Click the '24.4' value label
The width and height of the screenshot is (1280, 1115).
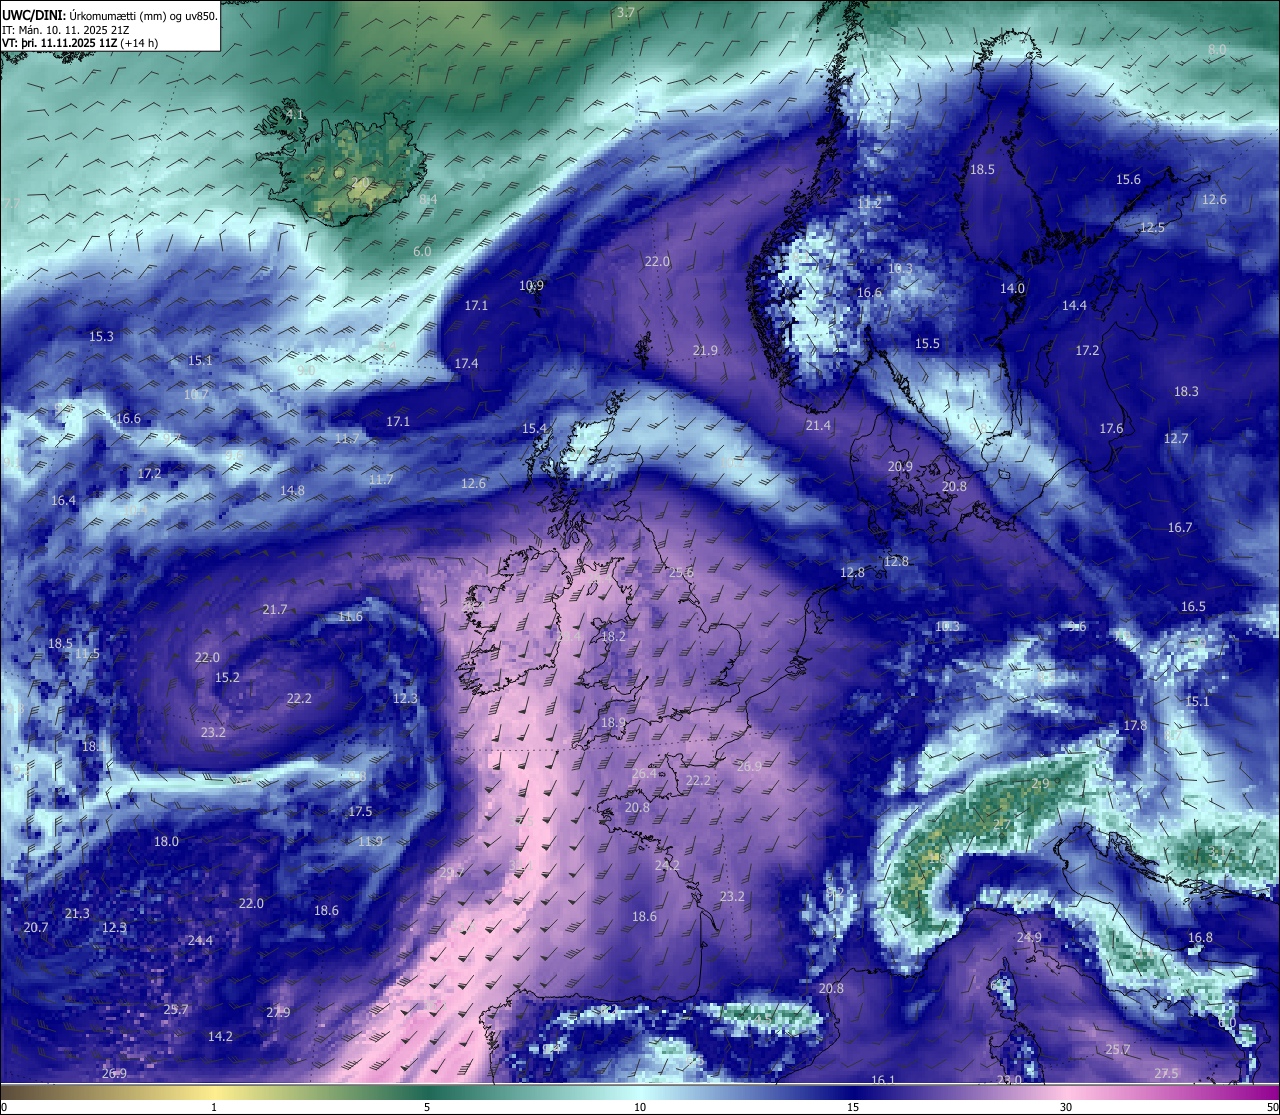pos(200,940)
